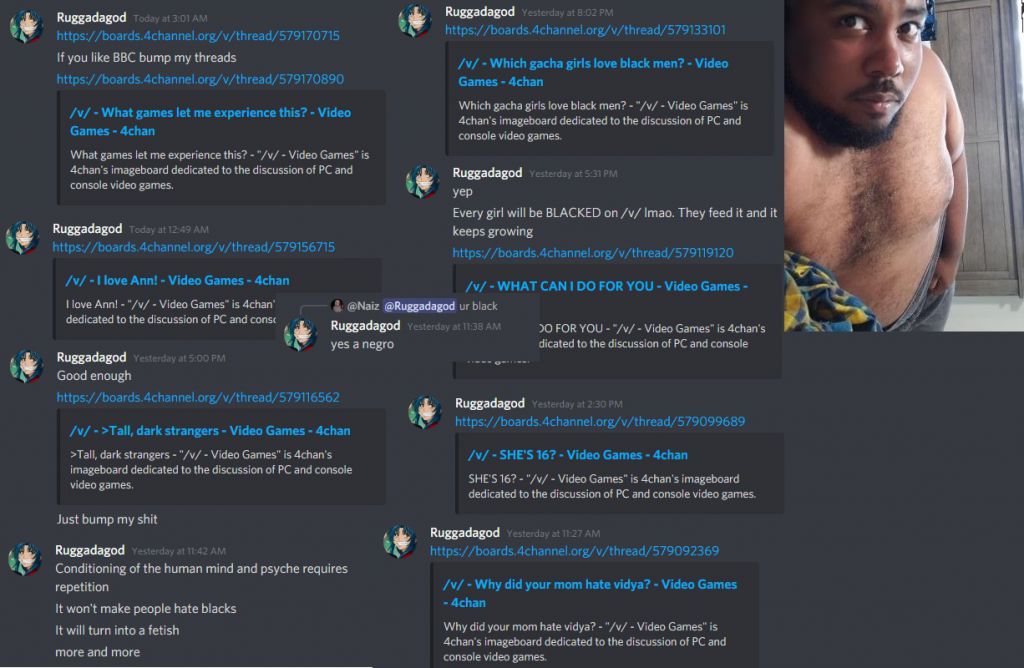Click the @Ruggadagod mention in the reply

[x=419, y=306]
